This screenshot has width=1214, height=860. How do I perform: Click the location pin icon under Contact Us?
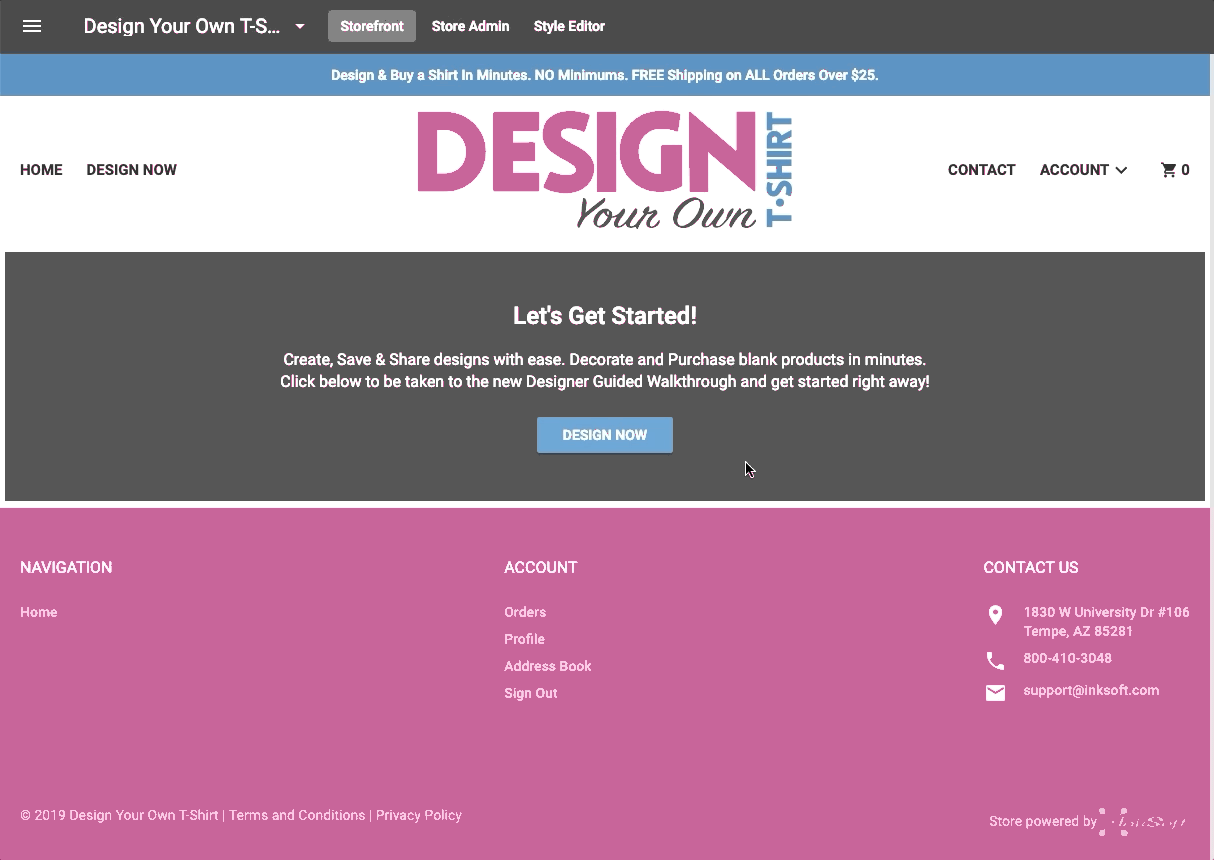(x=995, y=615)
